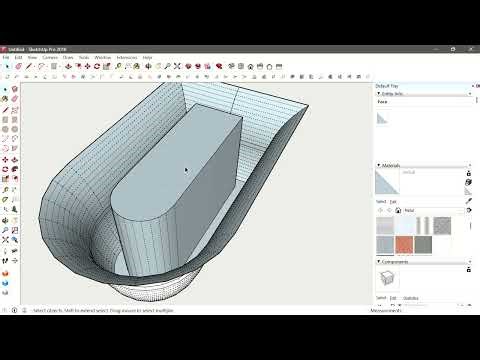Collapse the Entity Info panel
480x360 pixels.
[379, 94]
